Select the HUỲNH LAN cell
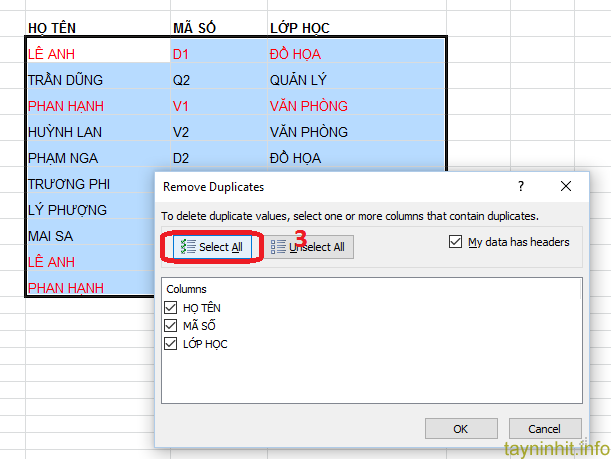611x459 pixels. 64,132
